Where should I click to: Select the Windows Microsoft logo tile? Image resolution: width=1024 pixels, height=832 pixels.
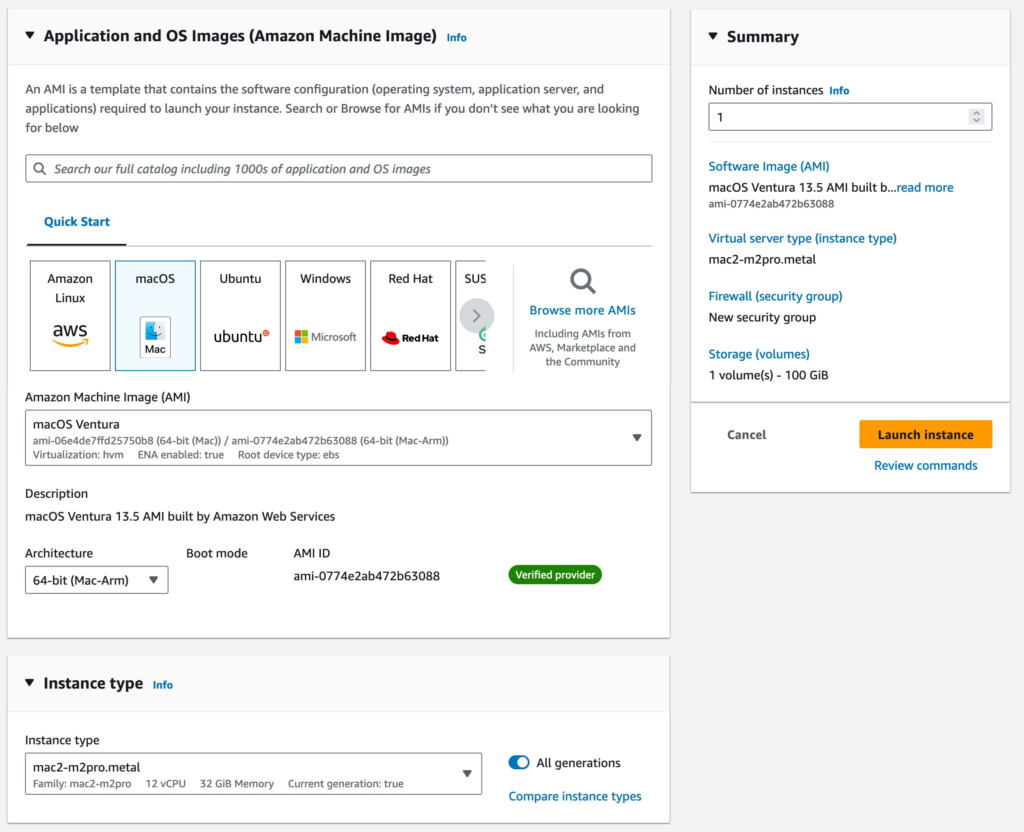325,316
